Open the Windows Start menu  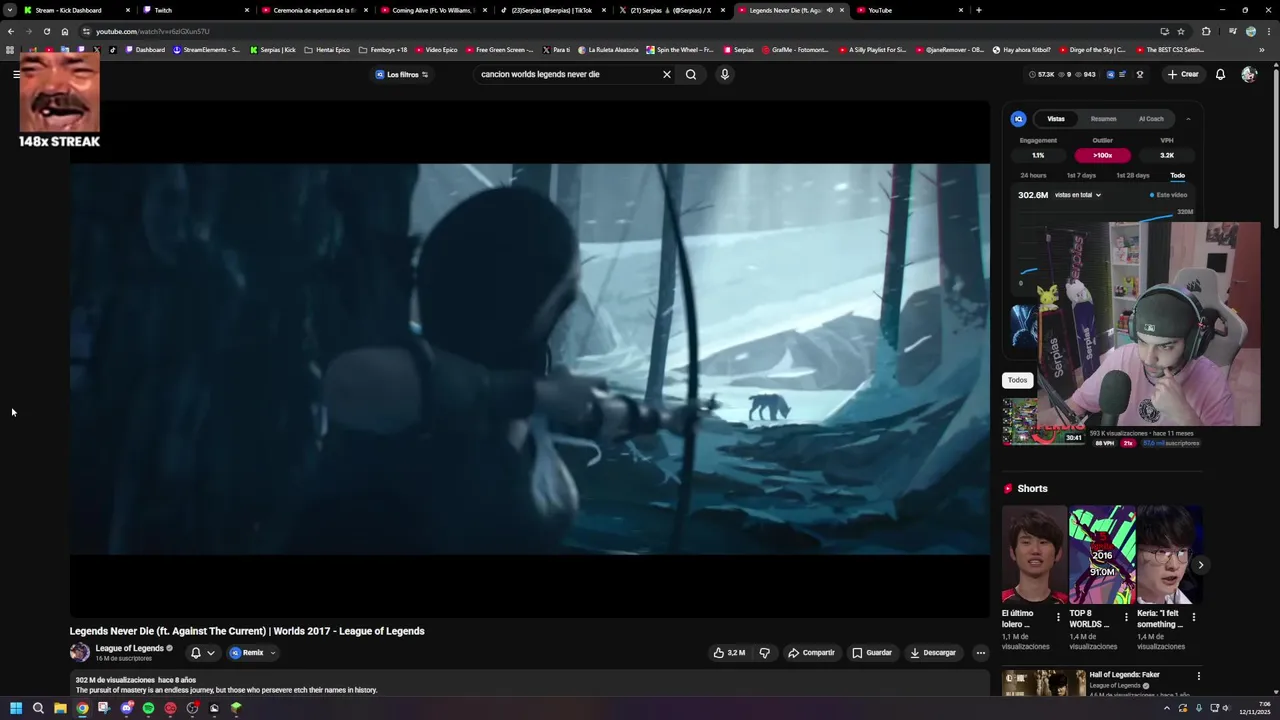(x=16, y=708)
